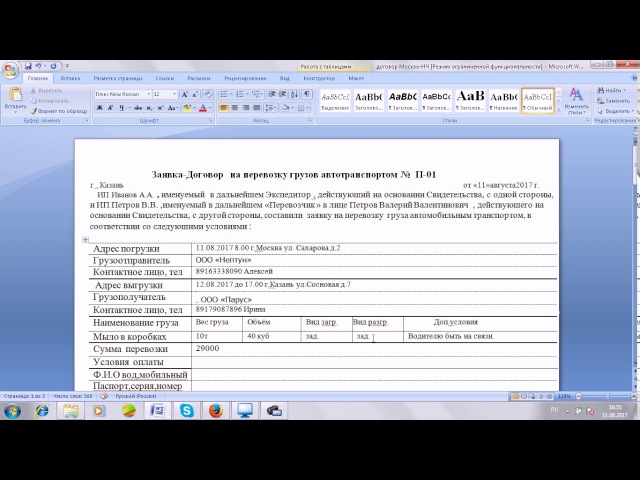Select align text left
Viewport: 640px width, 480px height.
coord(224,108)
